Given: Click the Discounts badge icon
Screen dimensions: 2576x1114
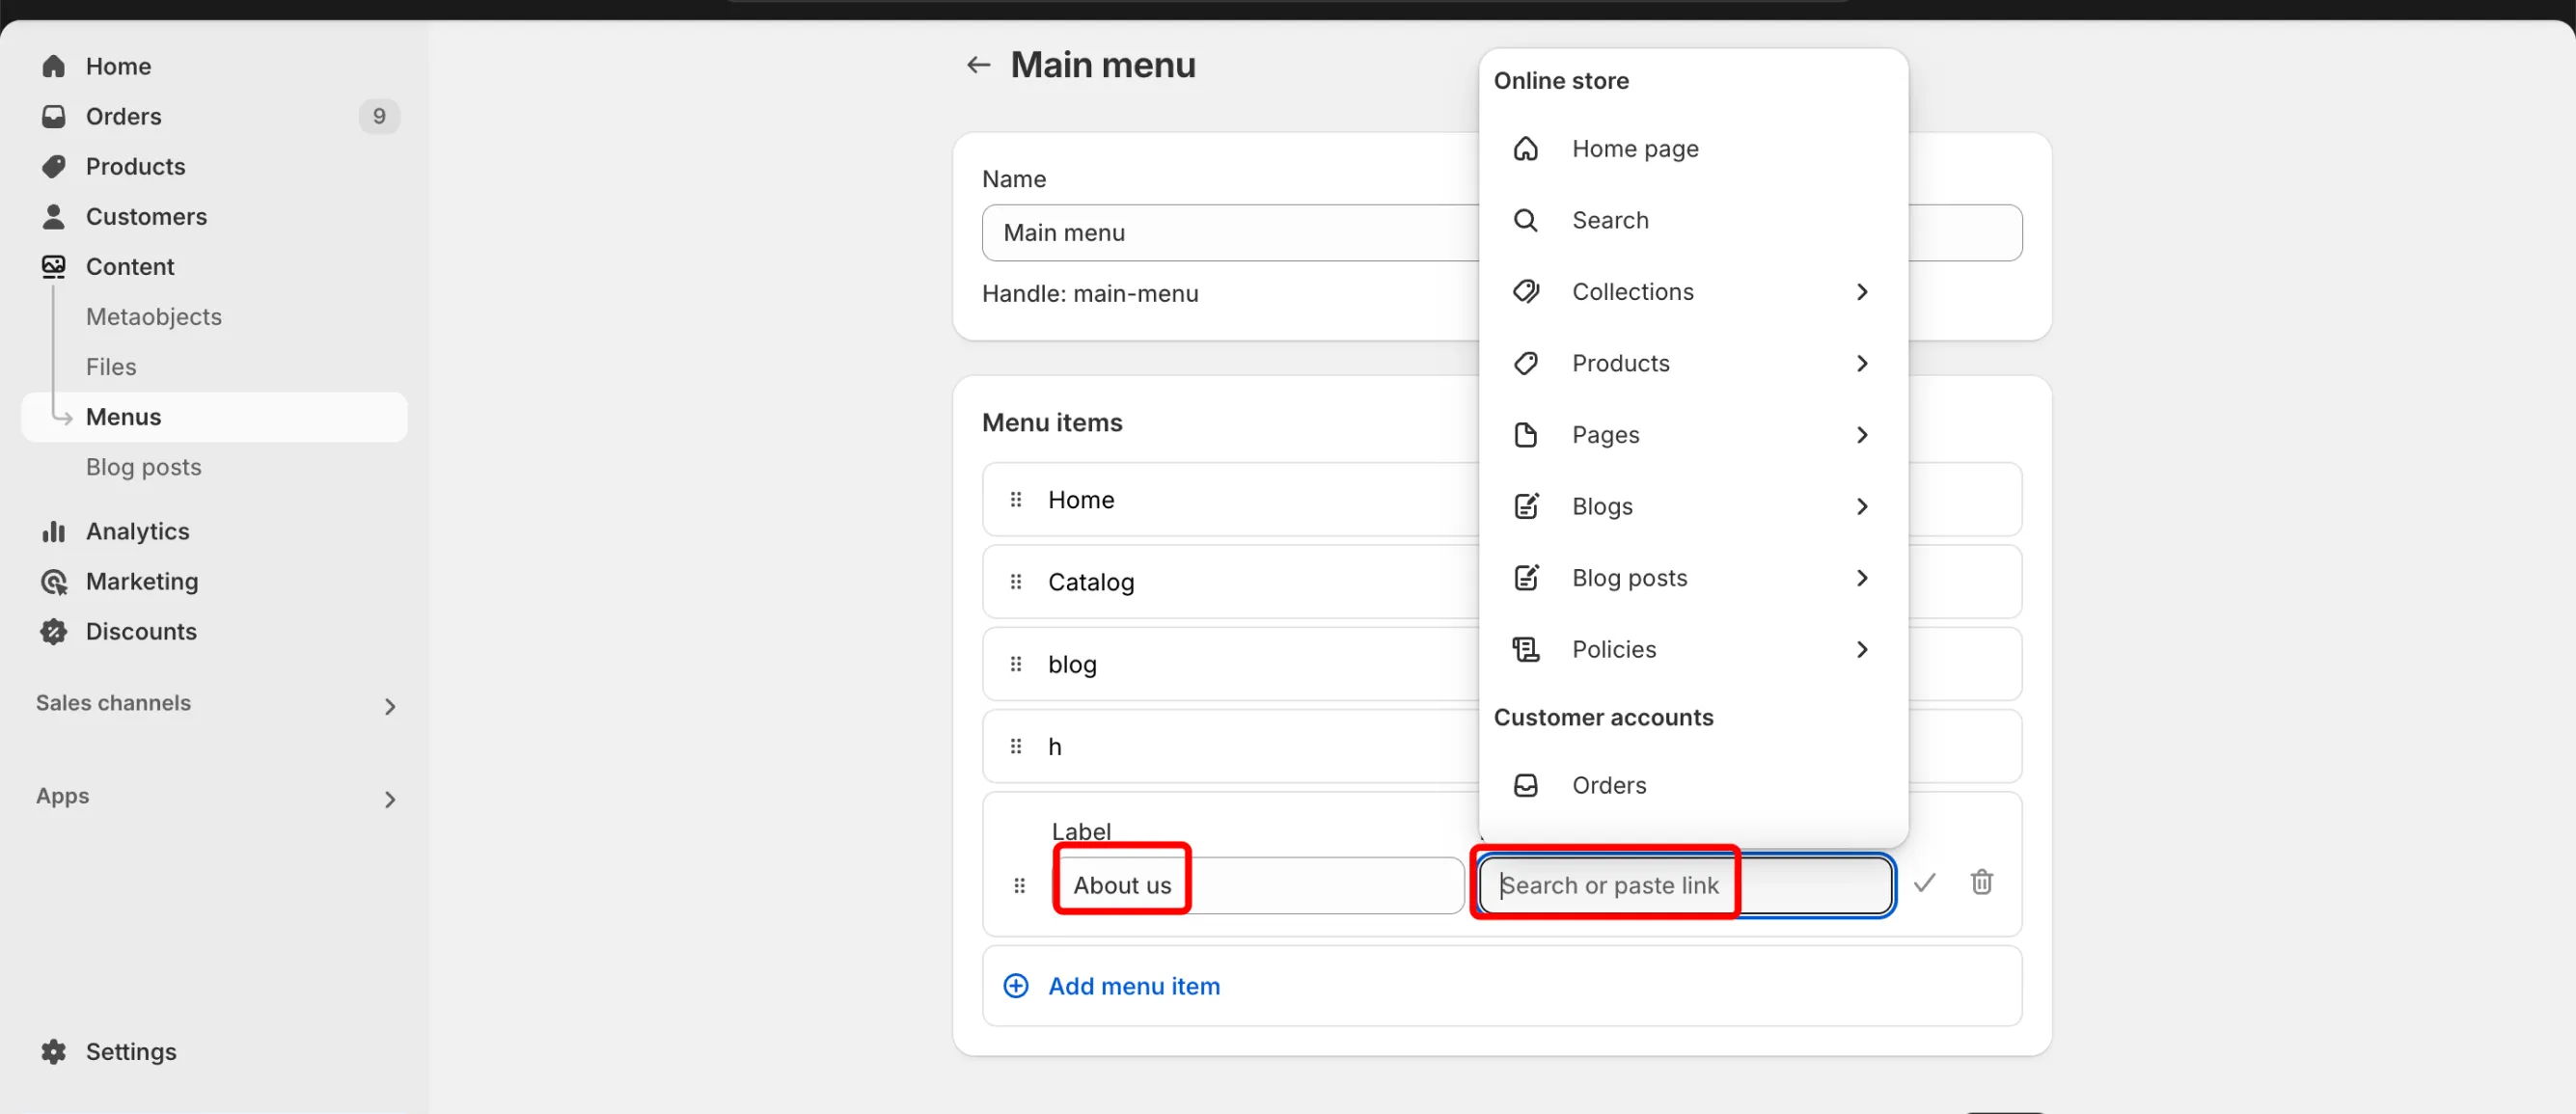Looking at the screenshot, I should pyautogui.click(x=53, y=631).
